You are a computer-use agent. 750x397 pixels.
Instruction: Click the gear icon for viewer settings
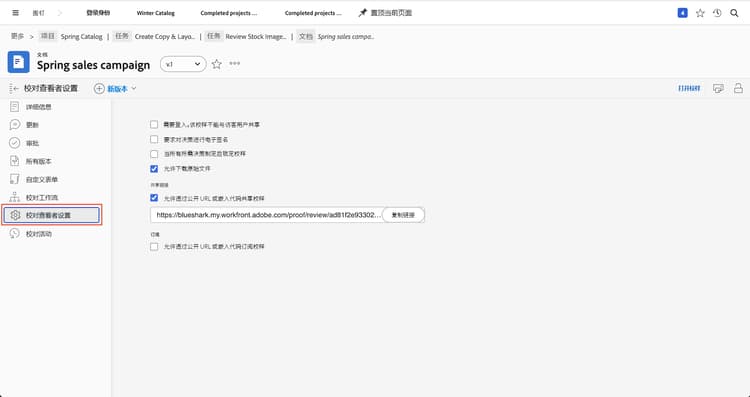point(15,215)
